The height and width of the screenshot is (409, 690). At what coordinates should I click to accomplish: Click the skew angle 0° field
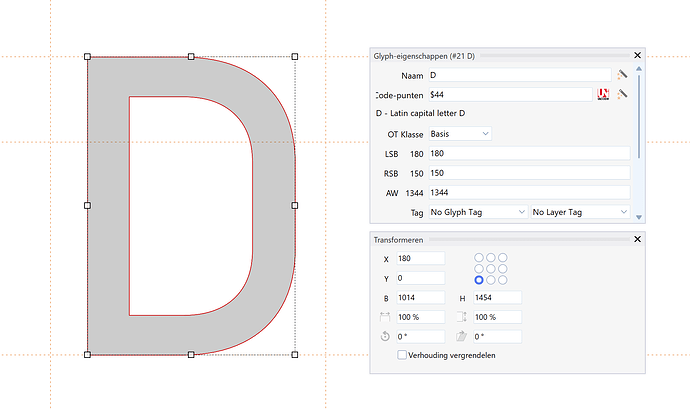click(498, 336)
